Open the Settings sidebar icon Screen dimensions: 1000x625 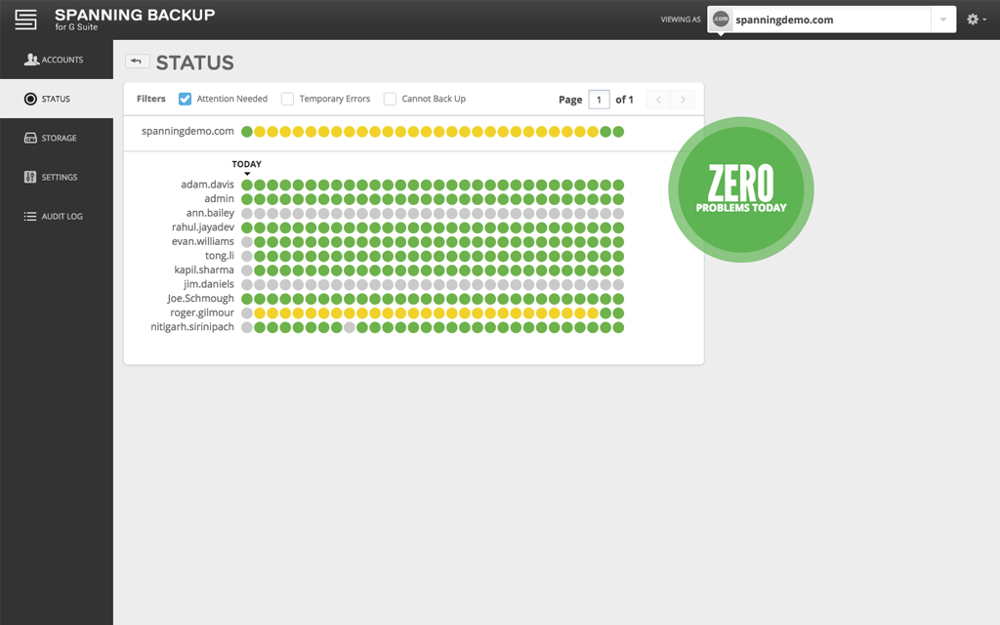pos(30,177)
